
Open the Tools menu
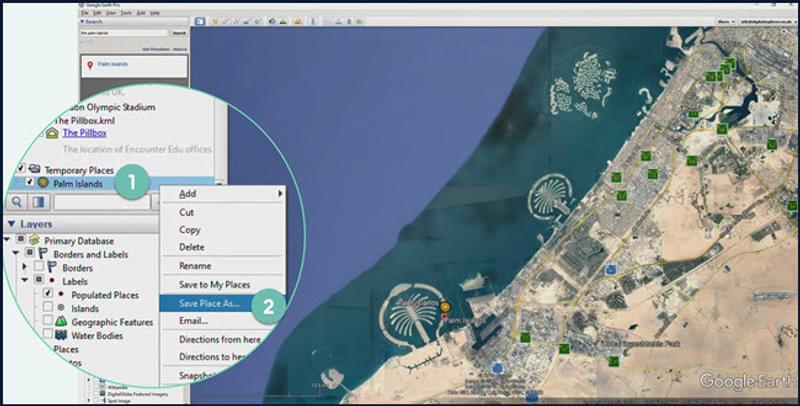point(126,12)
